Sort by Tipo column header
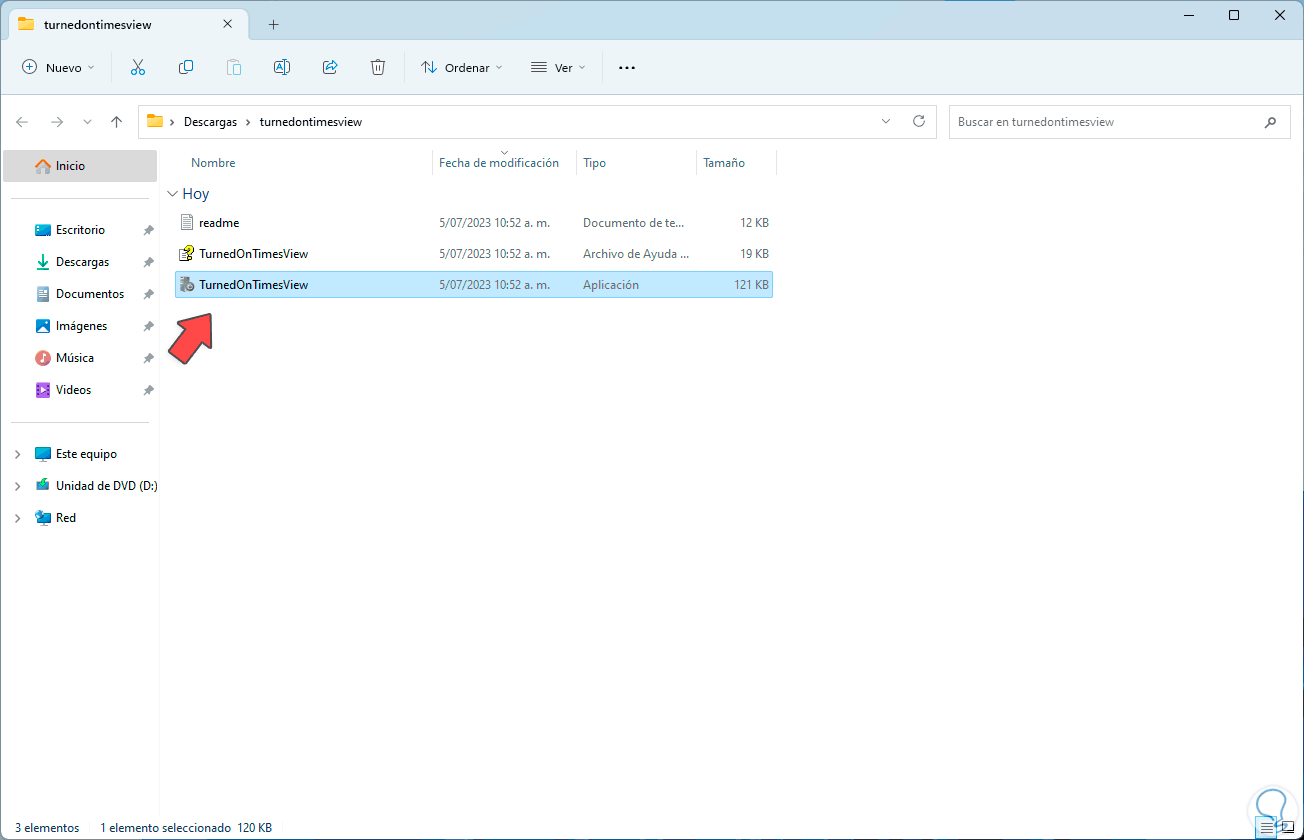This screenshot has height=840, width=1304. [x=594, y=163]
